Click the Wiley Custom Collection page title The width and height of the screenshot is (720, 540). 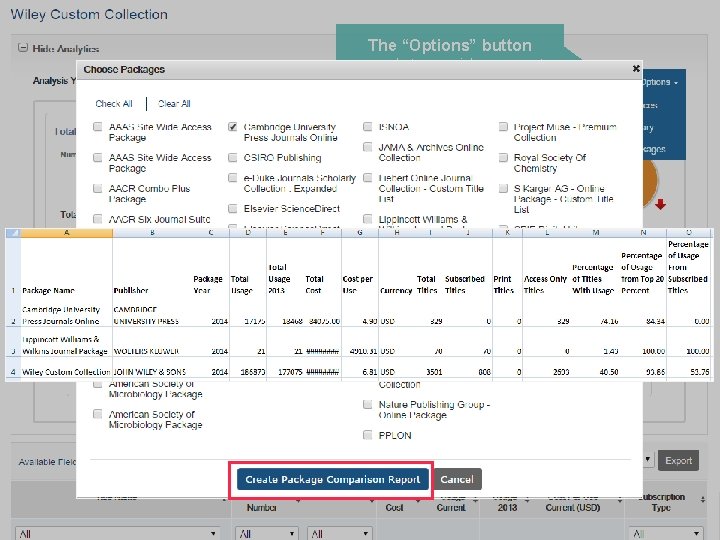pos(89,14)
